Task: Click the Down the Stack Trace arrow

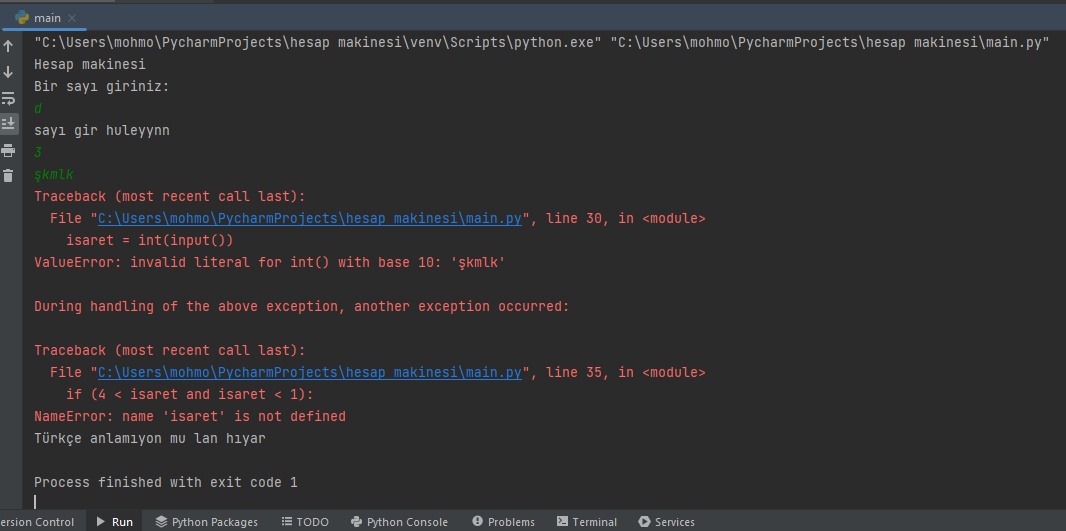Action: [x=8, y=72]
